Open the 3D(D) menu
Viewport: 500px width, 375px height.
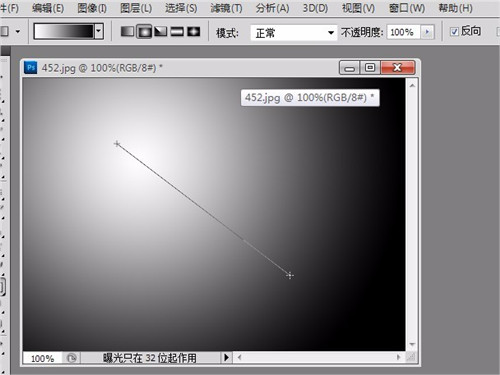tap(315, 8)
